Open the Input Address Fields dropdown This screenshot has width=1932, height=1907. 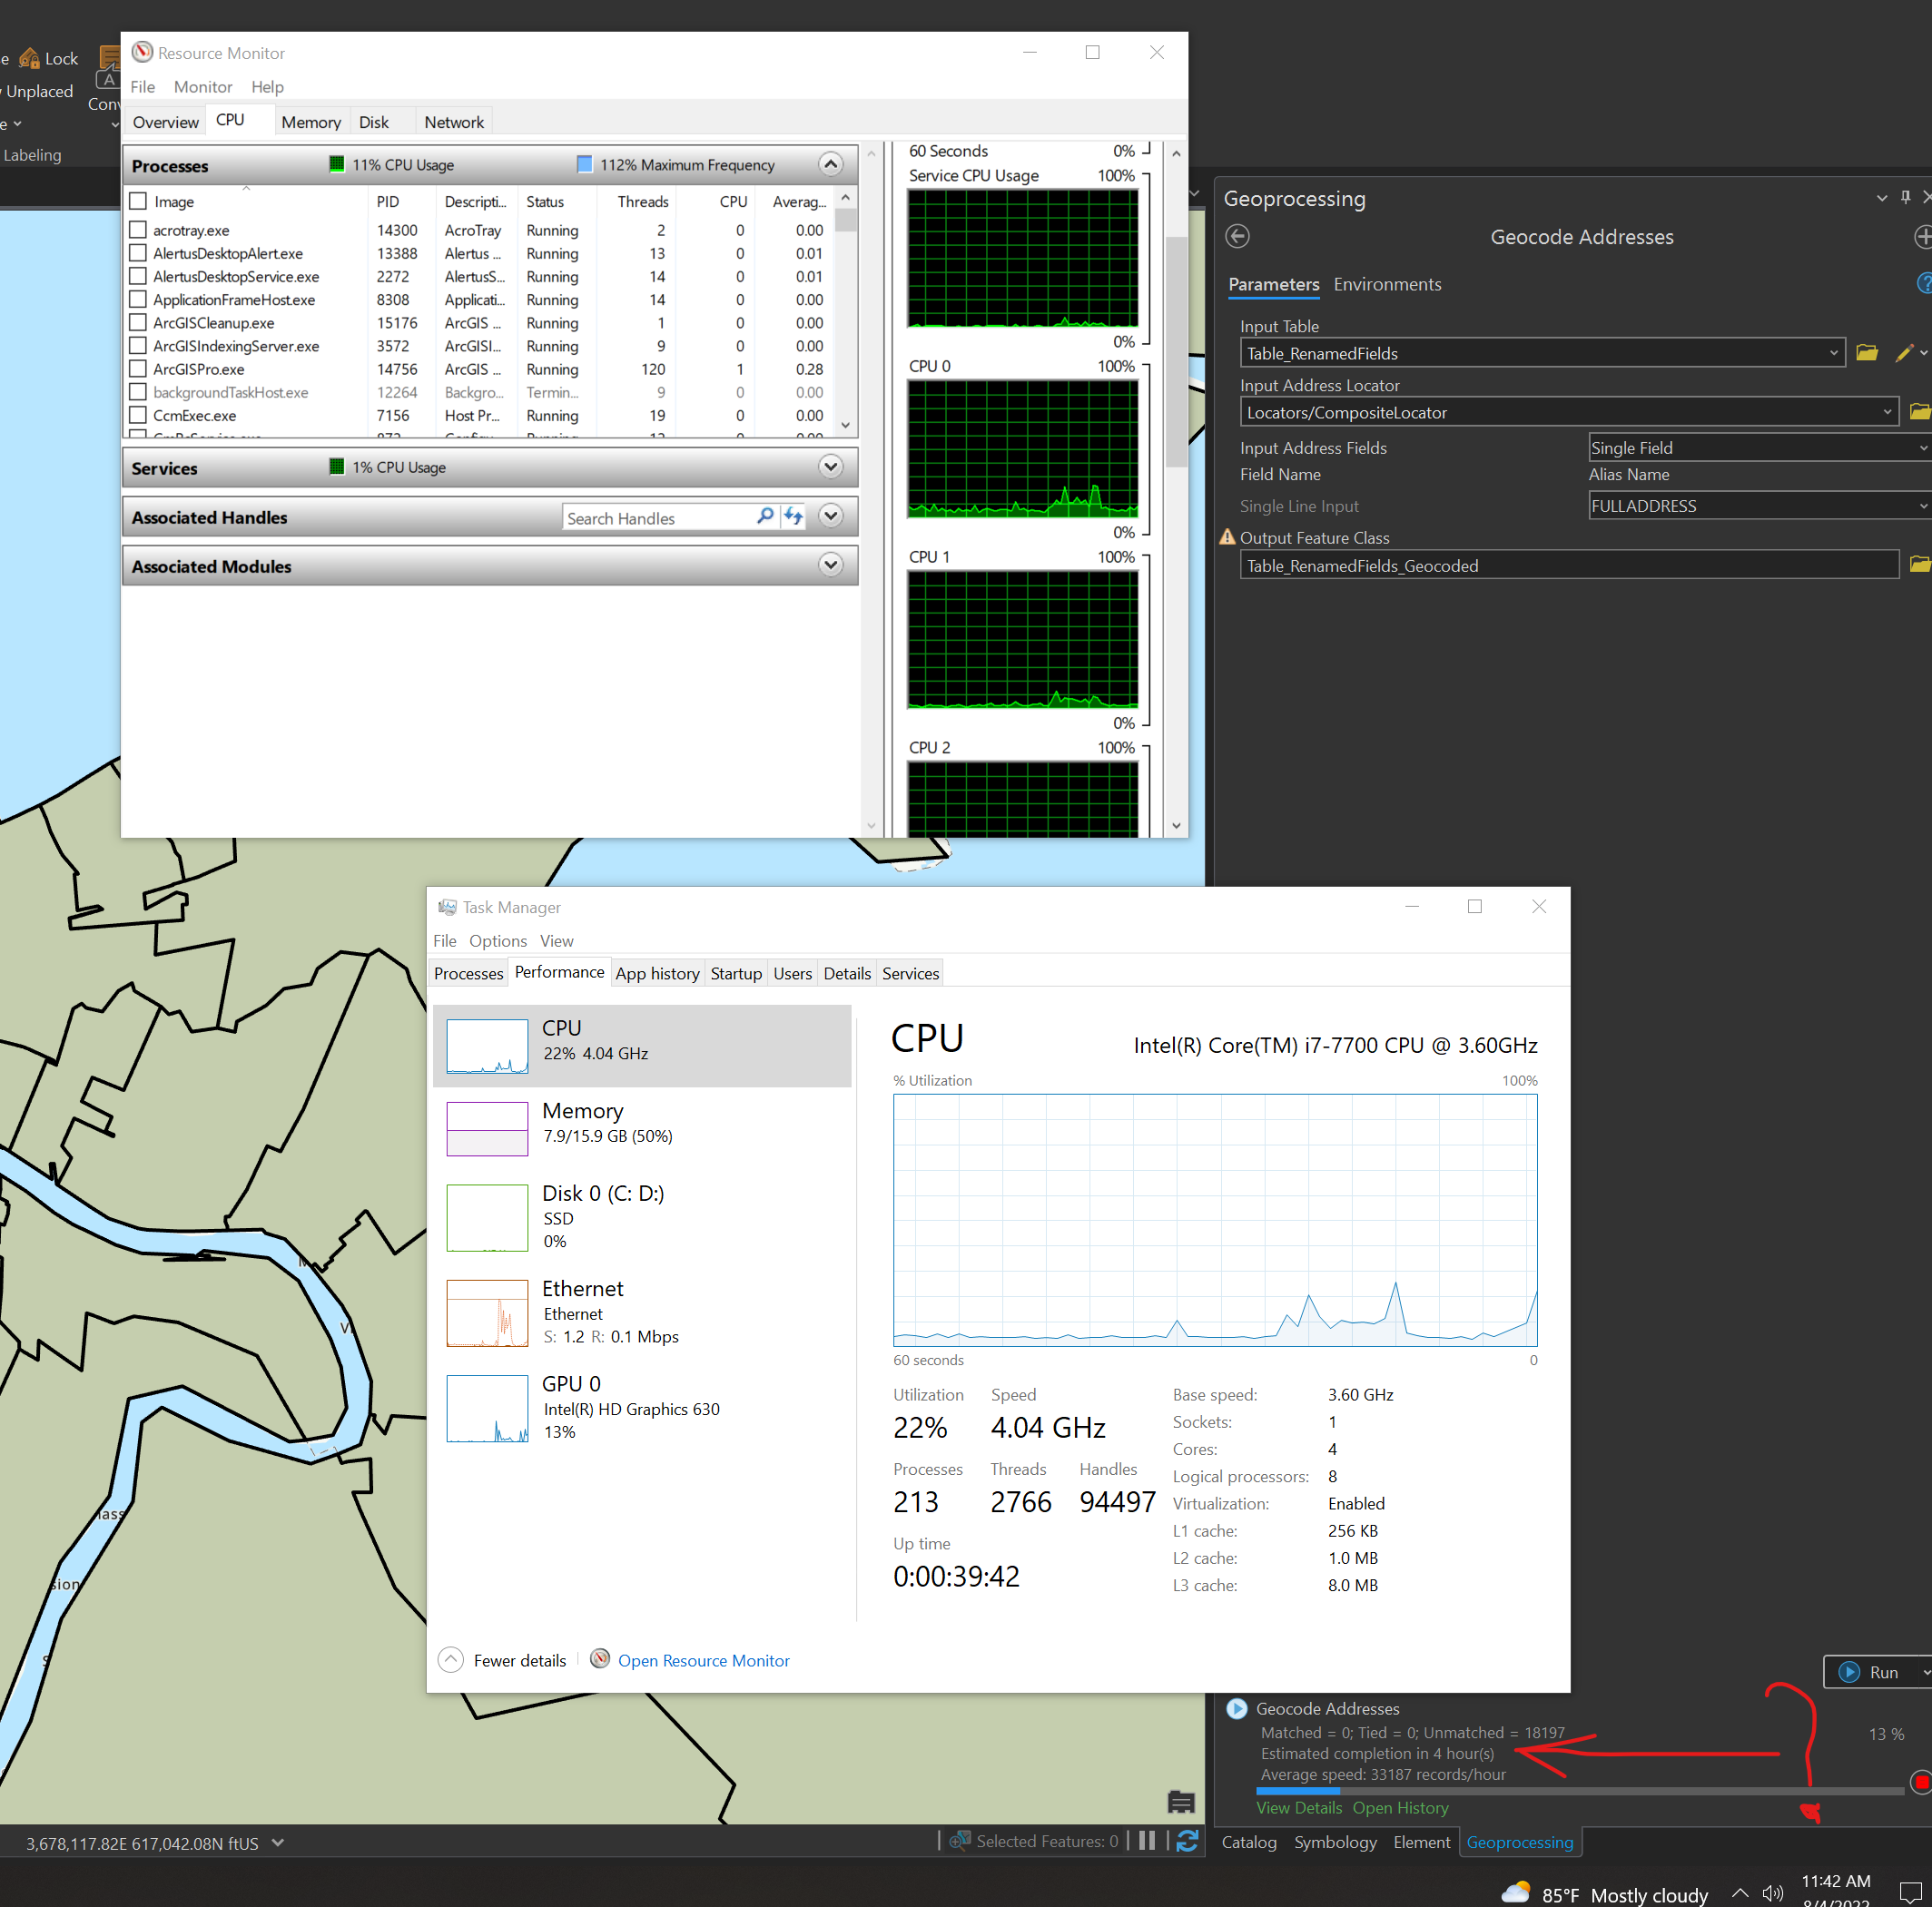pyautogui.click(x=1921, y=447)
